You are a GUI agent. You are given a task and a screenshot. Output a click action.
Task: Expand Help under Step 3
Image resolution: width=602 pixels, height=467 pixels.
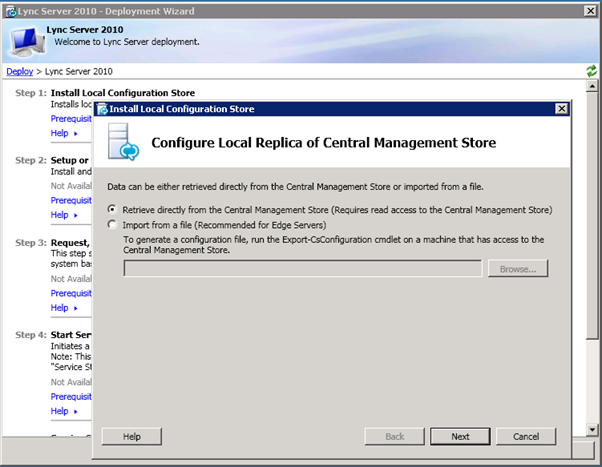[x=63, y=307]
